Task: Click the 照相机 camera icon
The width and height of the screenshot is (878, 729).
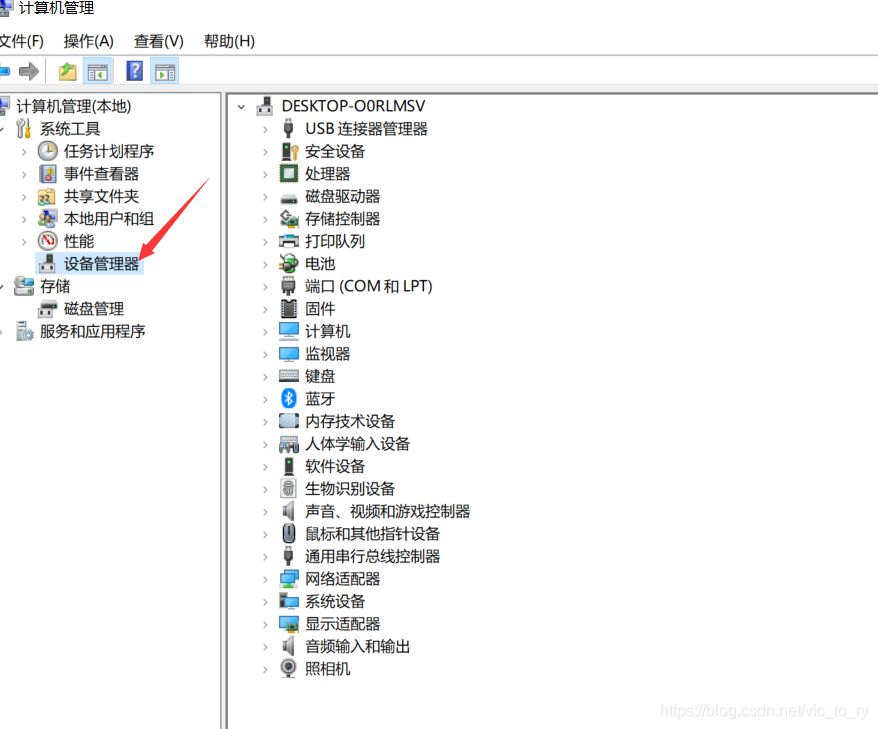Action: coord(288,669)
